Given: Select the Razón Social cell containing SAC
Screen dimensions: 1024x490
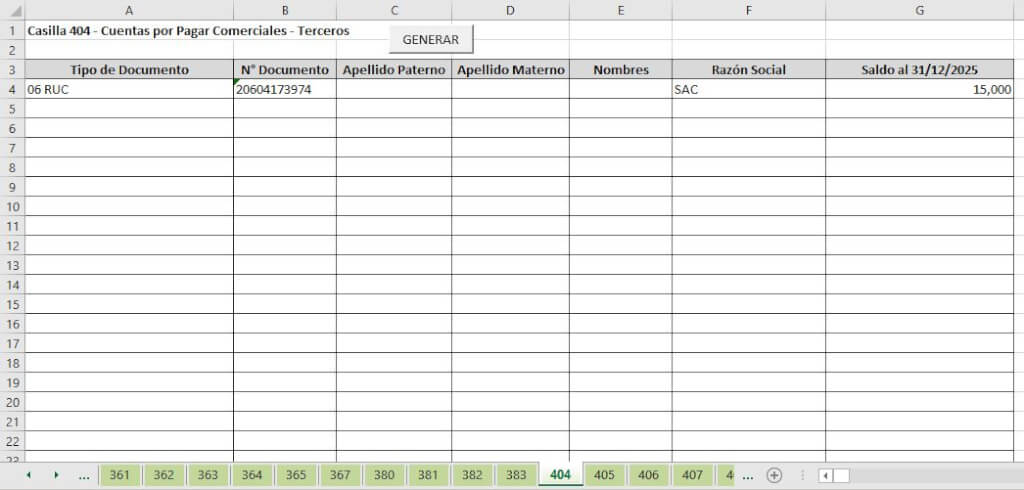Looking at the screenshot, I should [x=748, y=89].
